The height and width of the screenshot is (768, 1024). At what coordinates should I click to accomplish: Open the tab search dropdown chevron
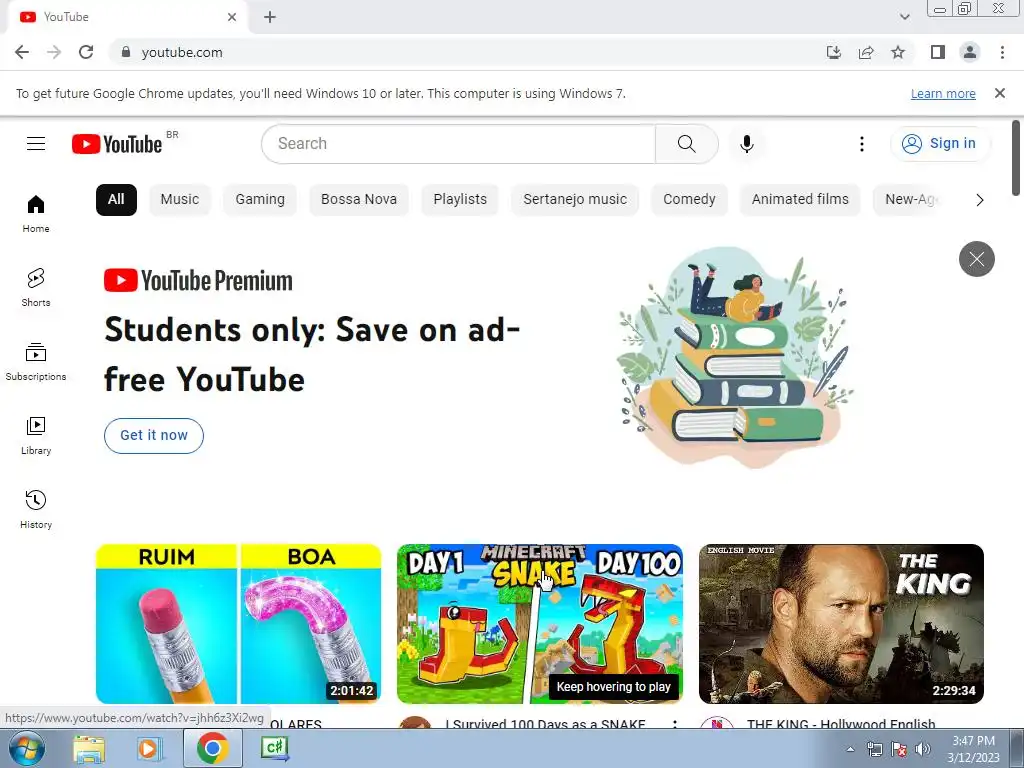pos(904,17)
